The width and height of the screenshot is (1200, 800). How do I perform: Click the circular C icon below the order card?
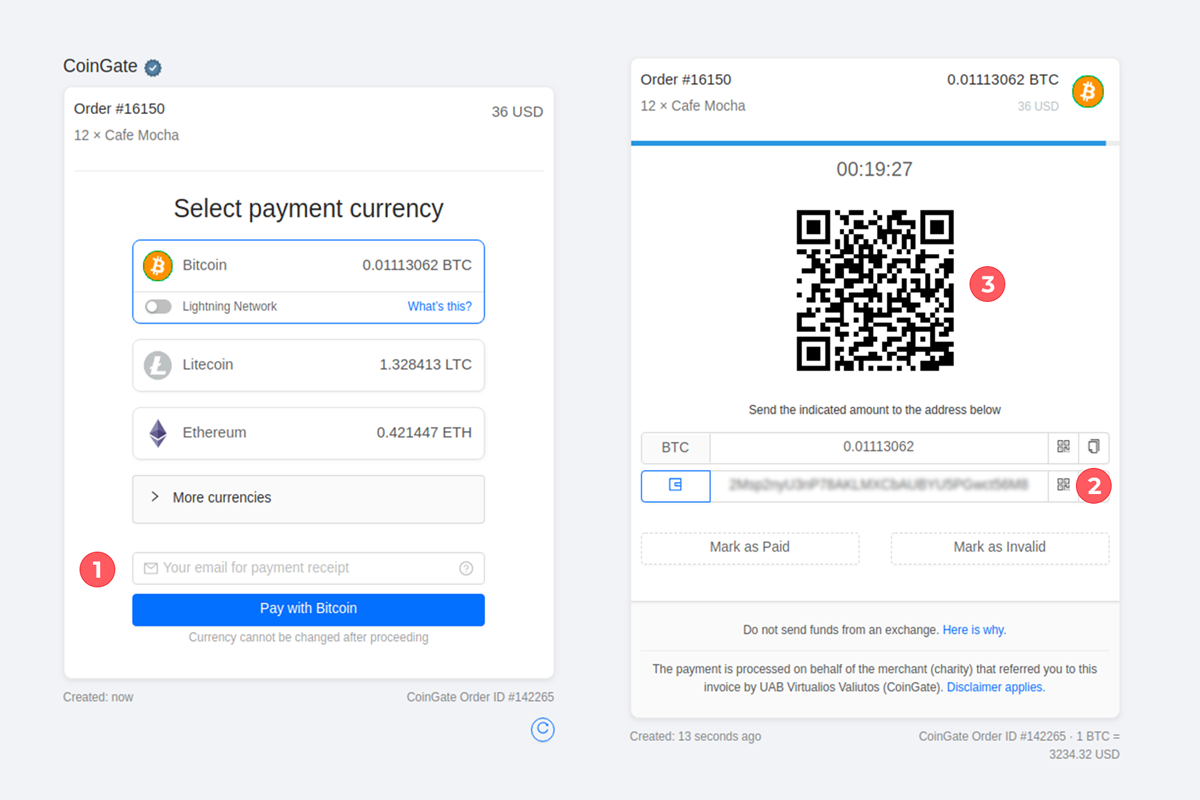tap(542, 730)
